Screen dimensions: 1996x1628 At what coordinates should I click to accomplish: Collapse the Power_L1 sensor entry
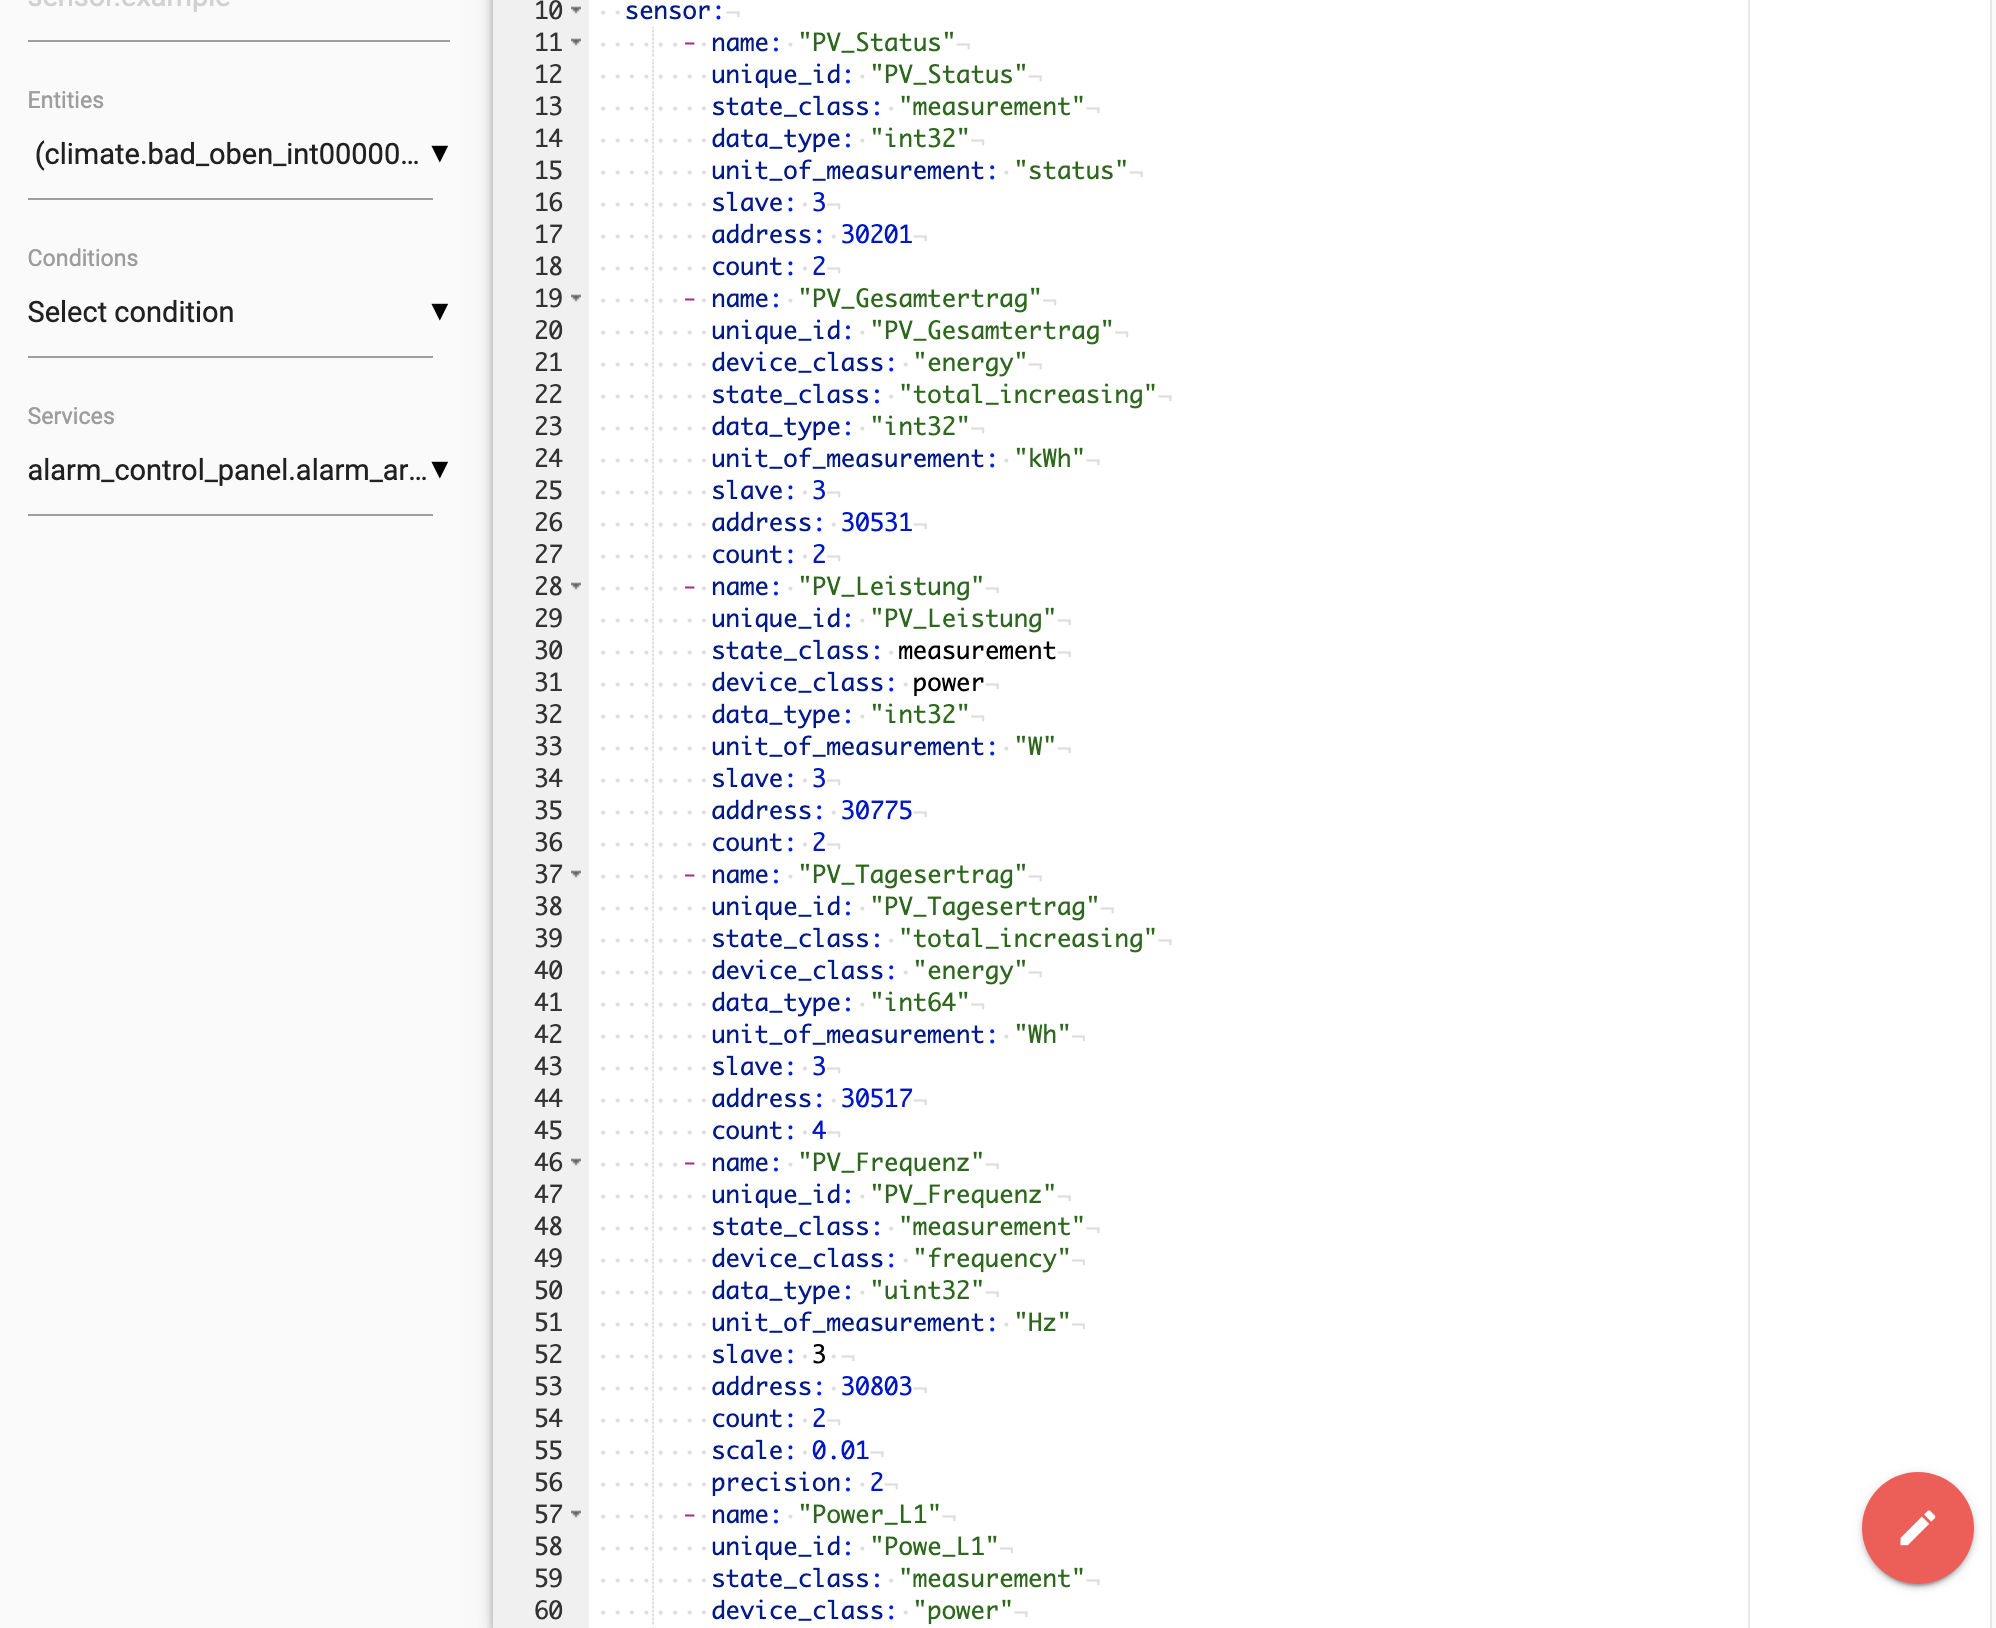(575, 1514)
